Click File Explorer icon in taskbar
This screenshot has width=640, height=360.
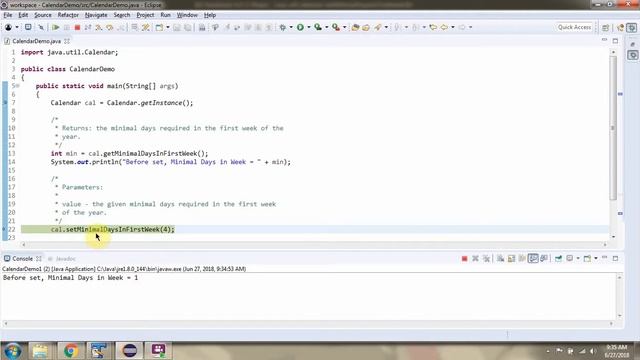[x=40, y=351]
